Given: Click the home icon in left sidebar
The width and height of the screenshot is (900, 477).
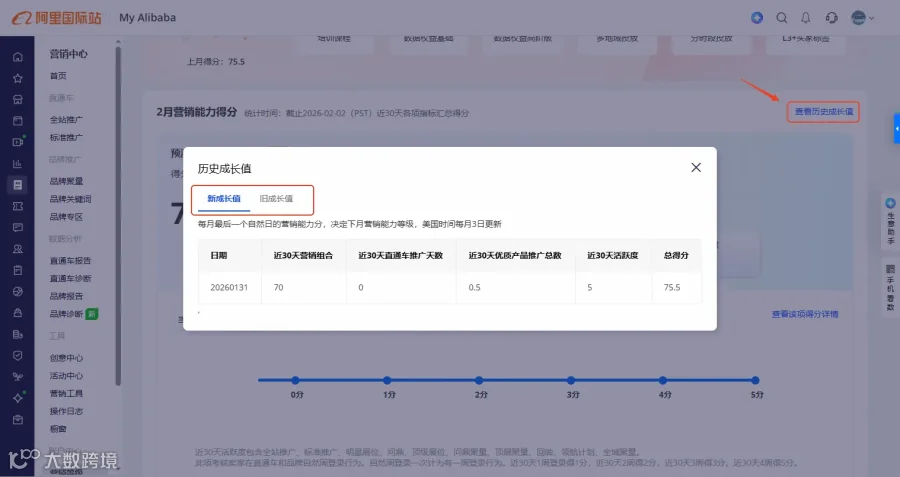Looking at the screenshot, I should (18, 57).
